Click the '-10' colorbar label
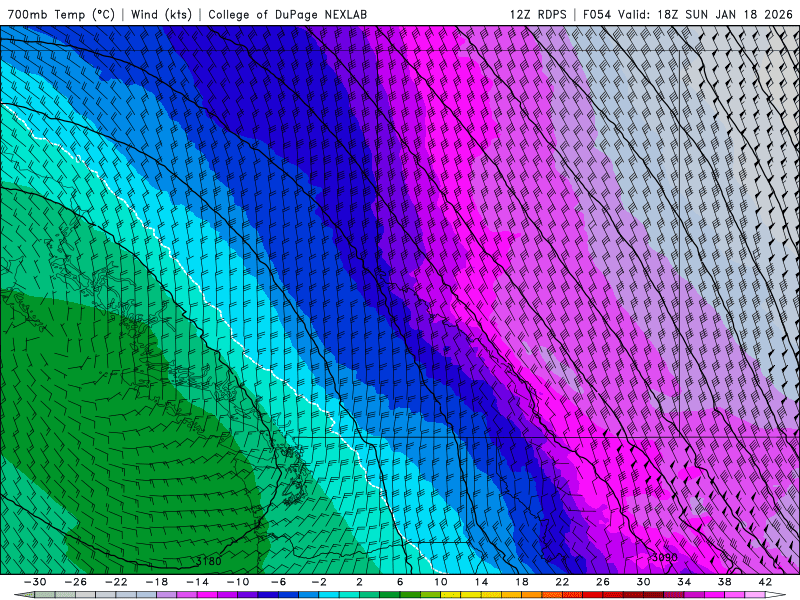The height and width of the screenshot is (600, 800). coord(238,582)
